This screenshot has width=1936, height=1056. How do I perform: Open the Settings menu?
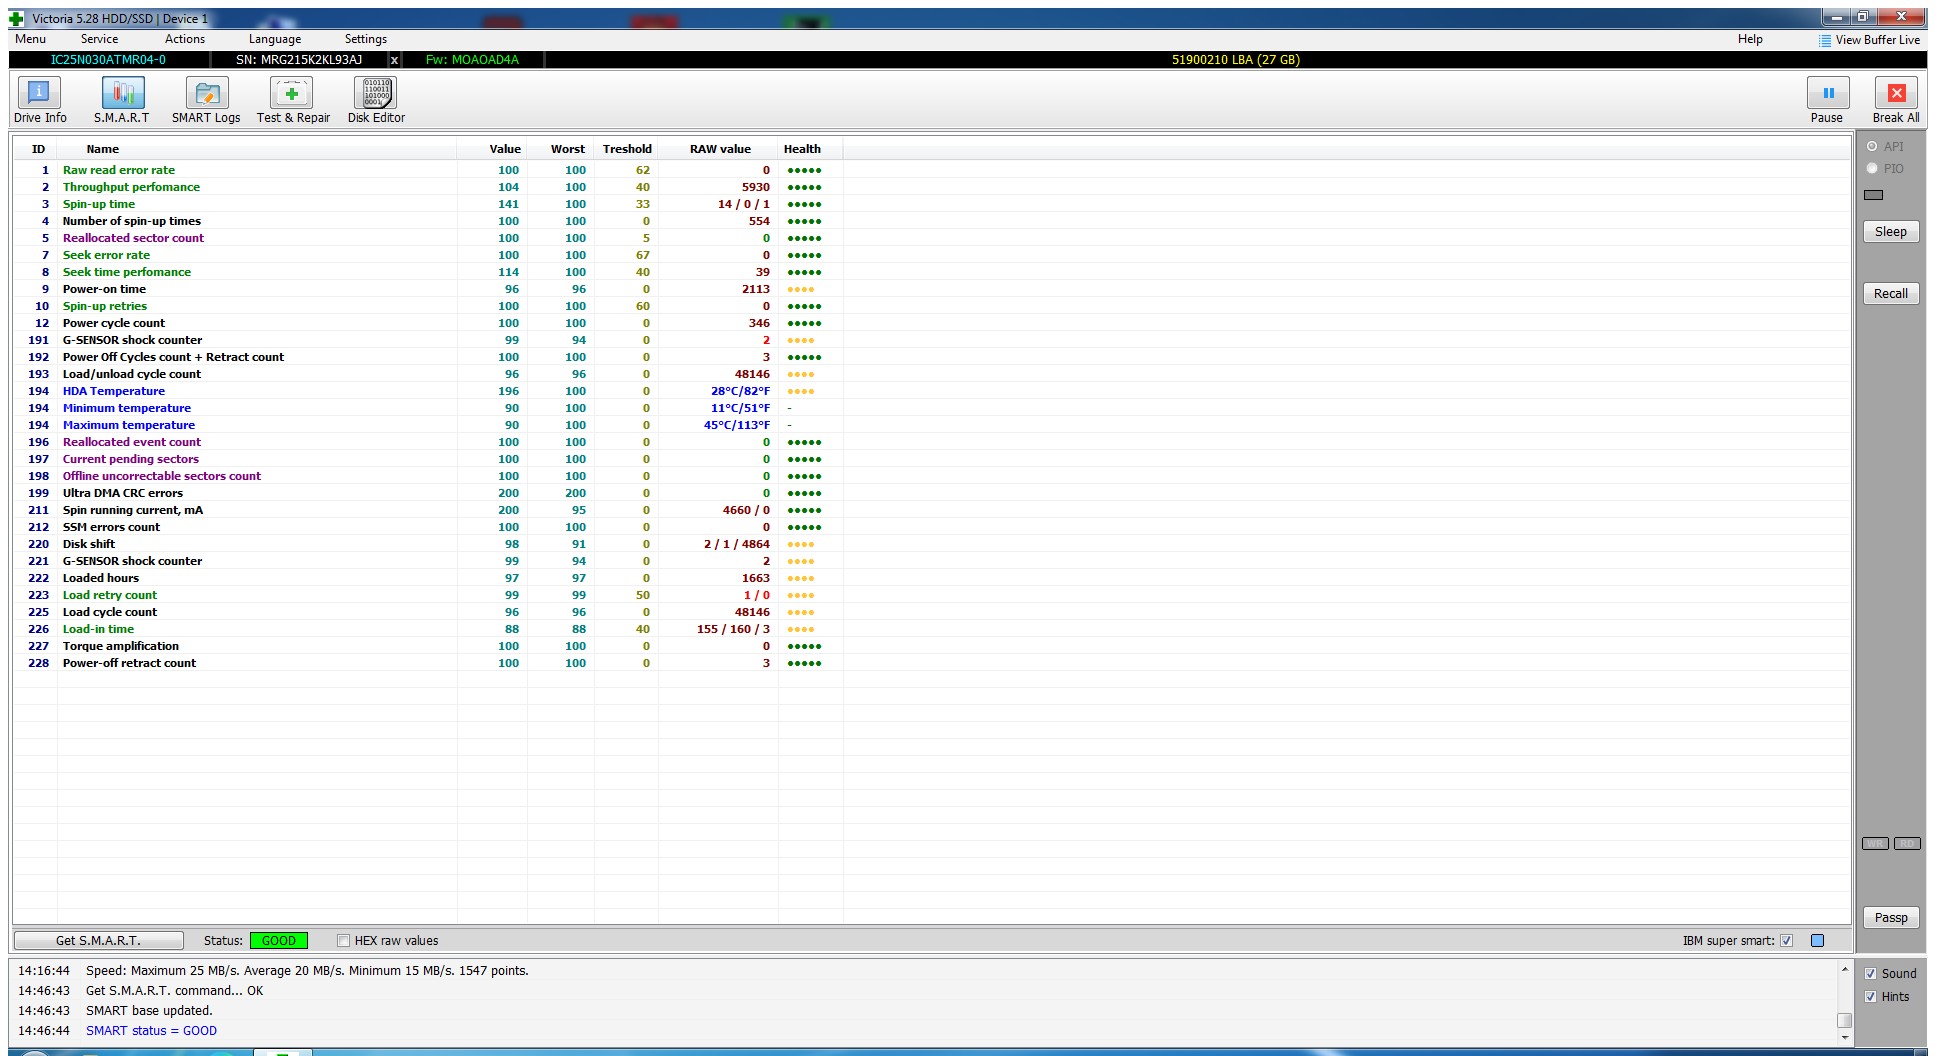click(366, 39)
